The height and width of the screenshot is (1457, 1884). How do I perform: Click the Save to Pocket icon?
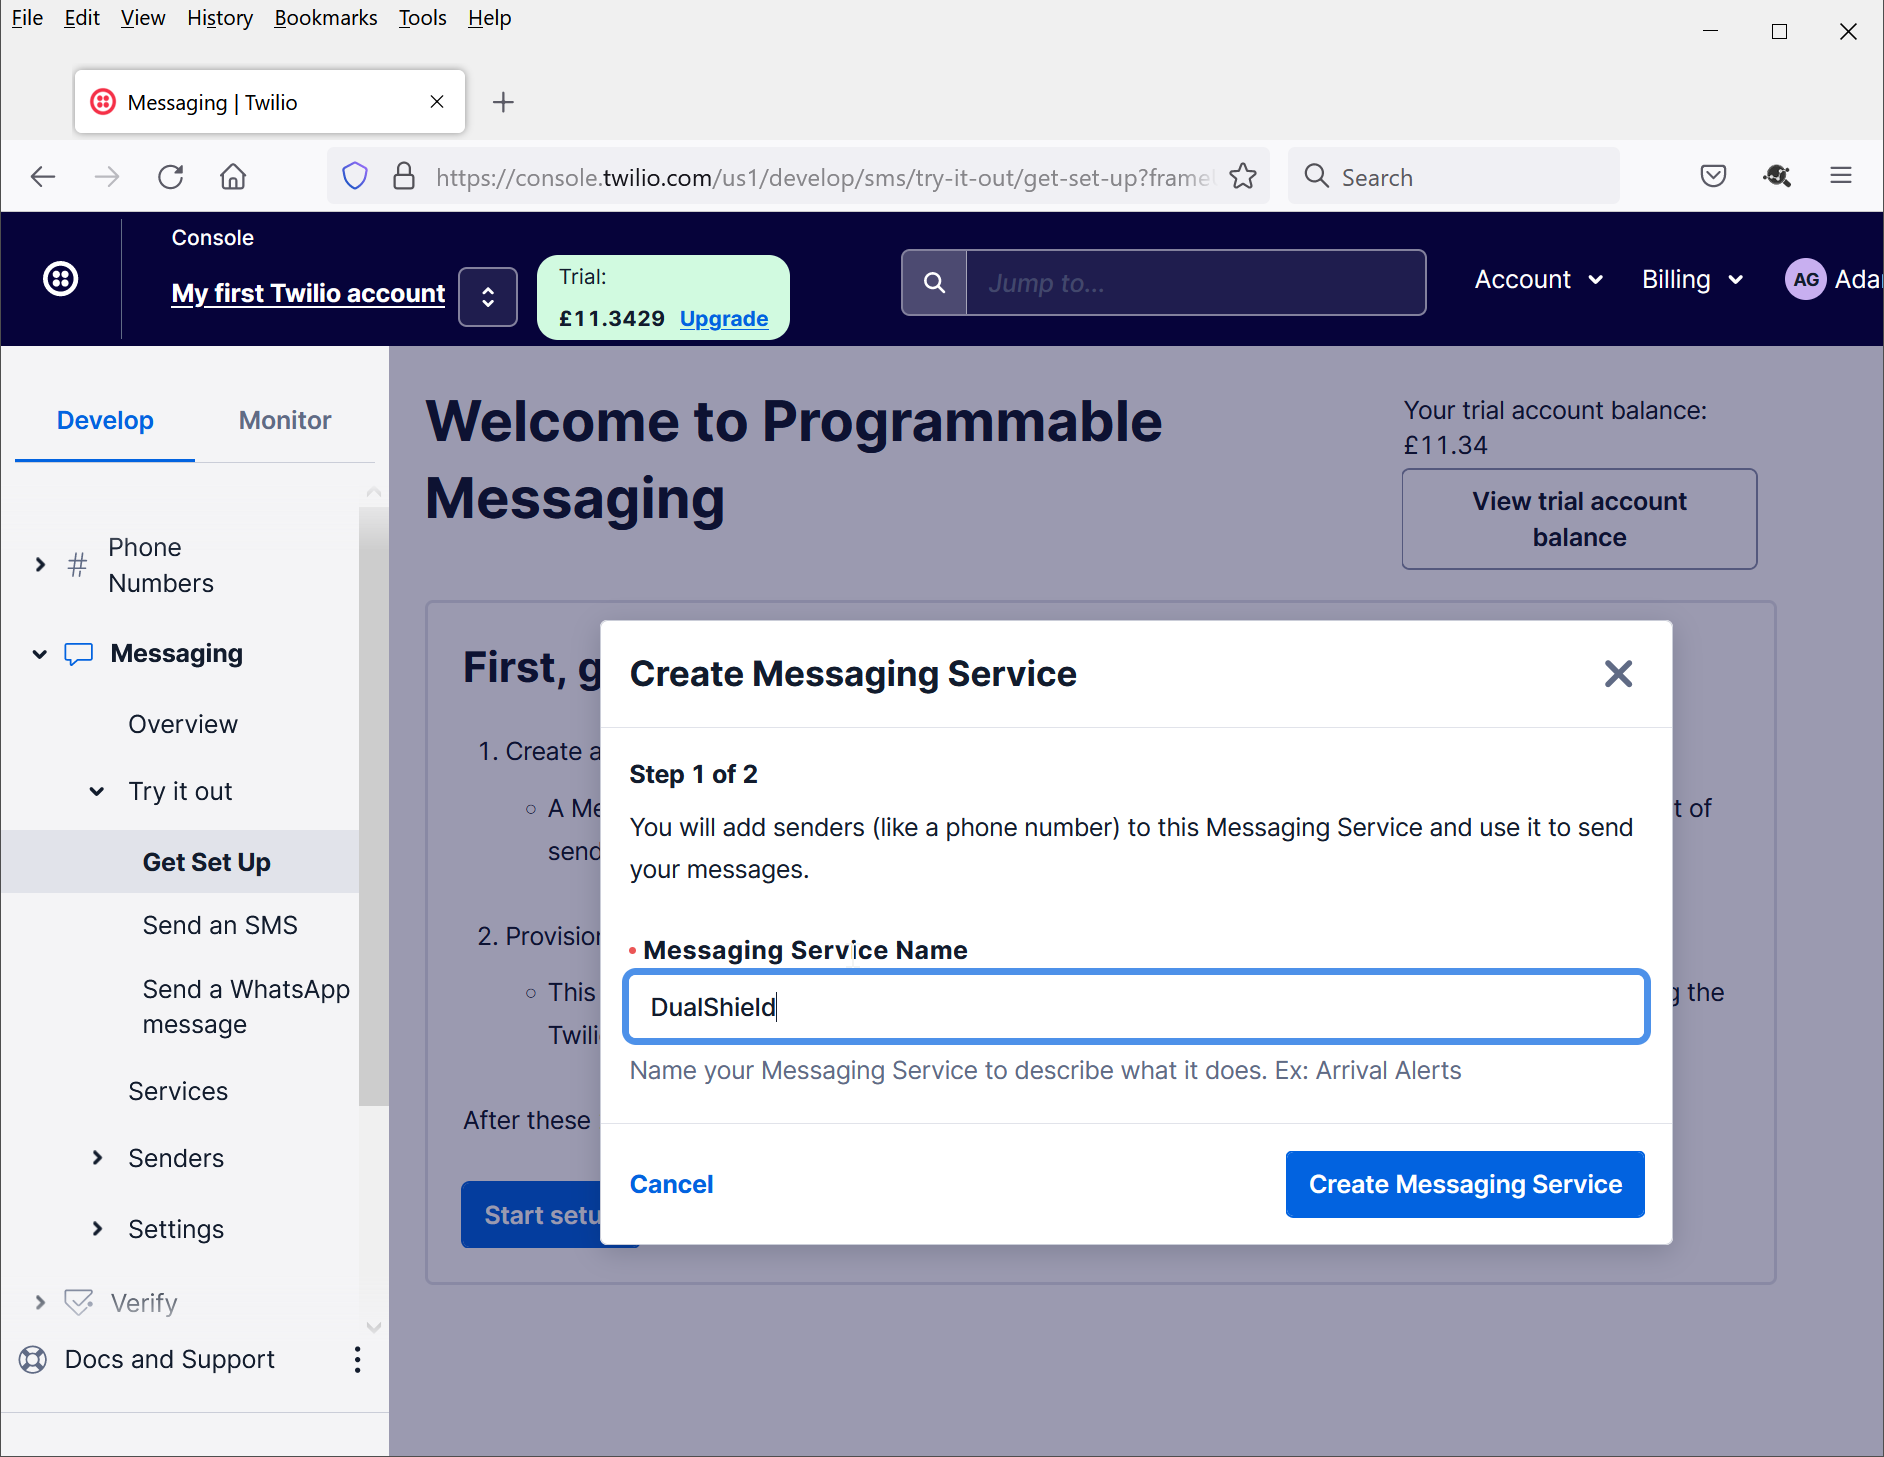(1713, 177)
